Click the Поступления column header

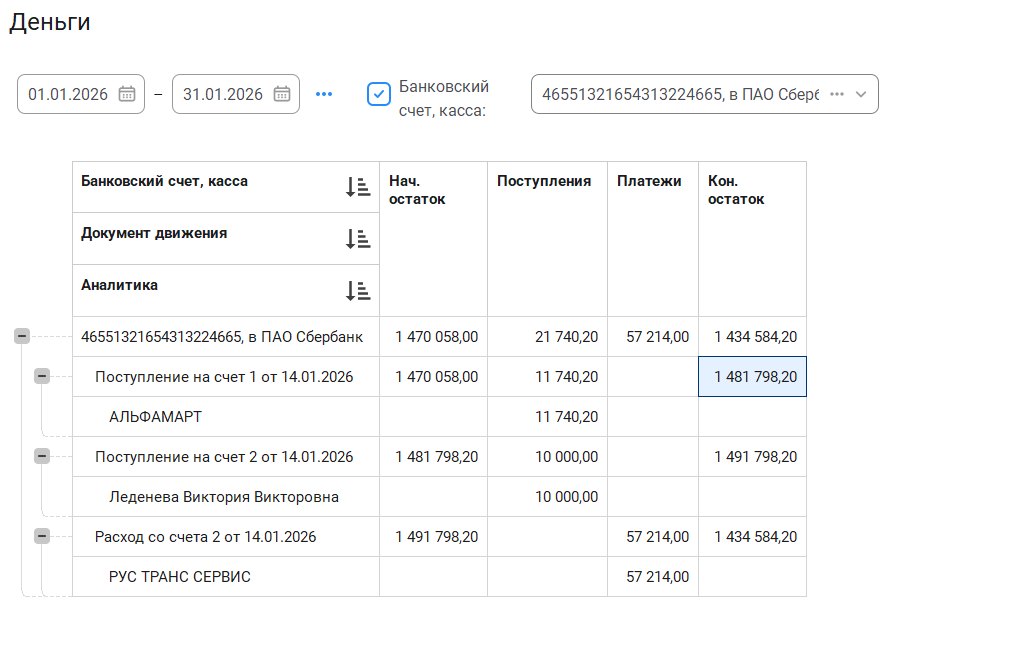click(544, 181)
